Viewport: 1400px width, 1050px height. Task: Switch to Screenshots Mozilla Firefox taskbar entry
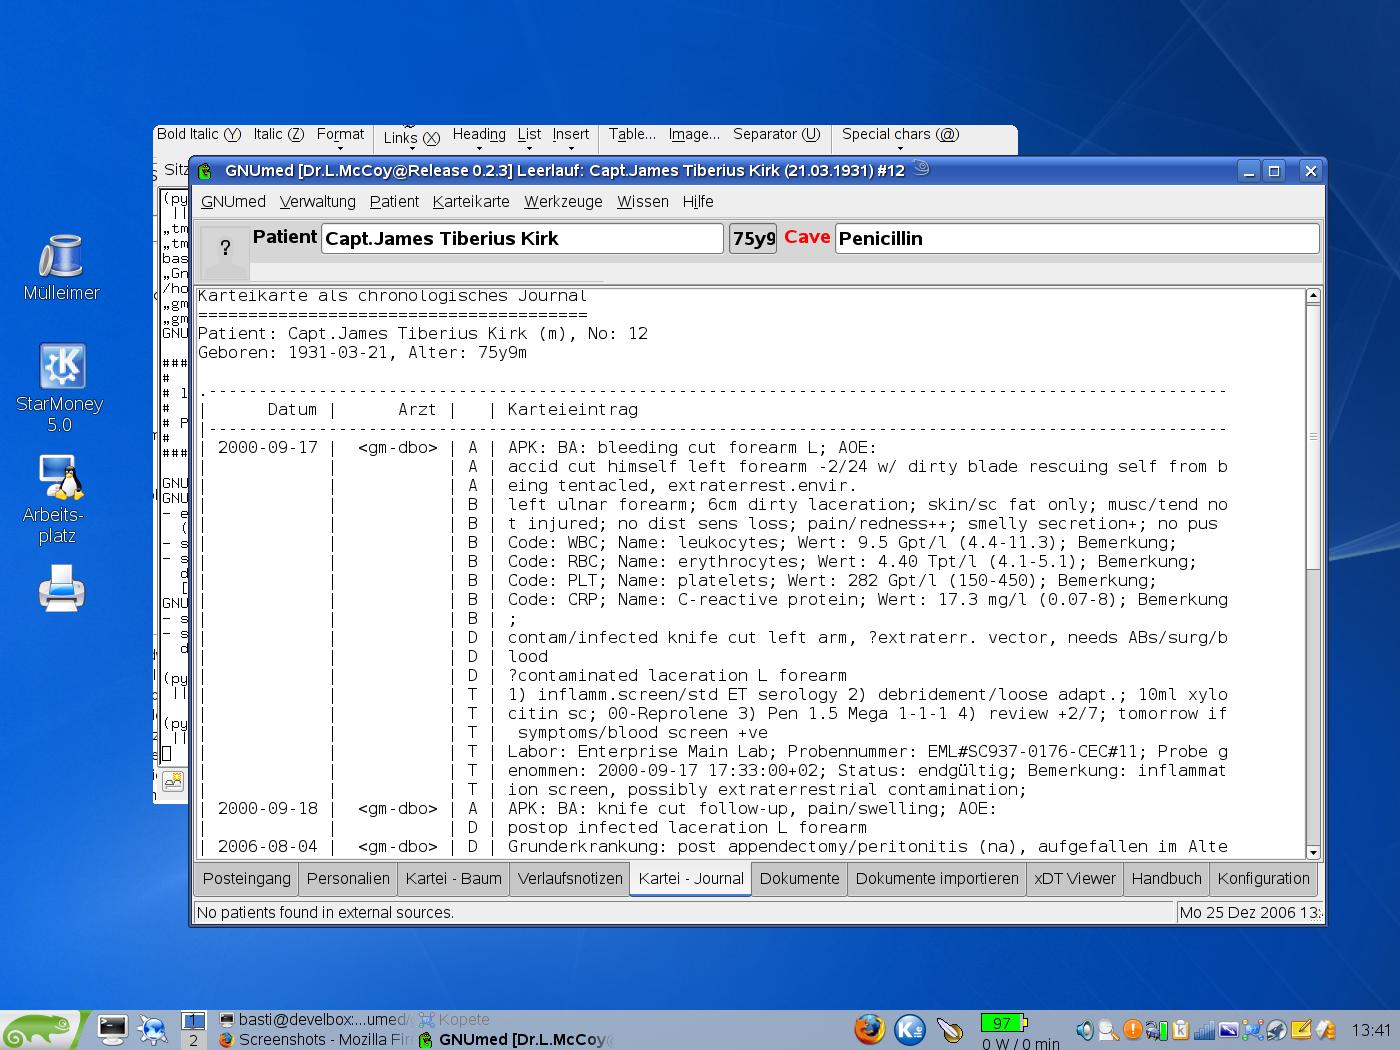click(x=314, y=1040)
